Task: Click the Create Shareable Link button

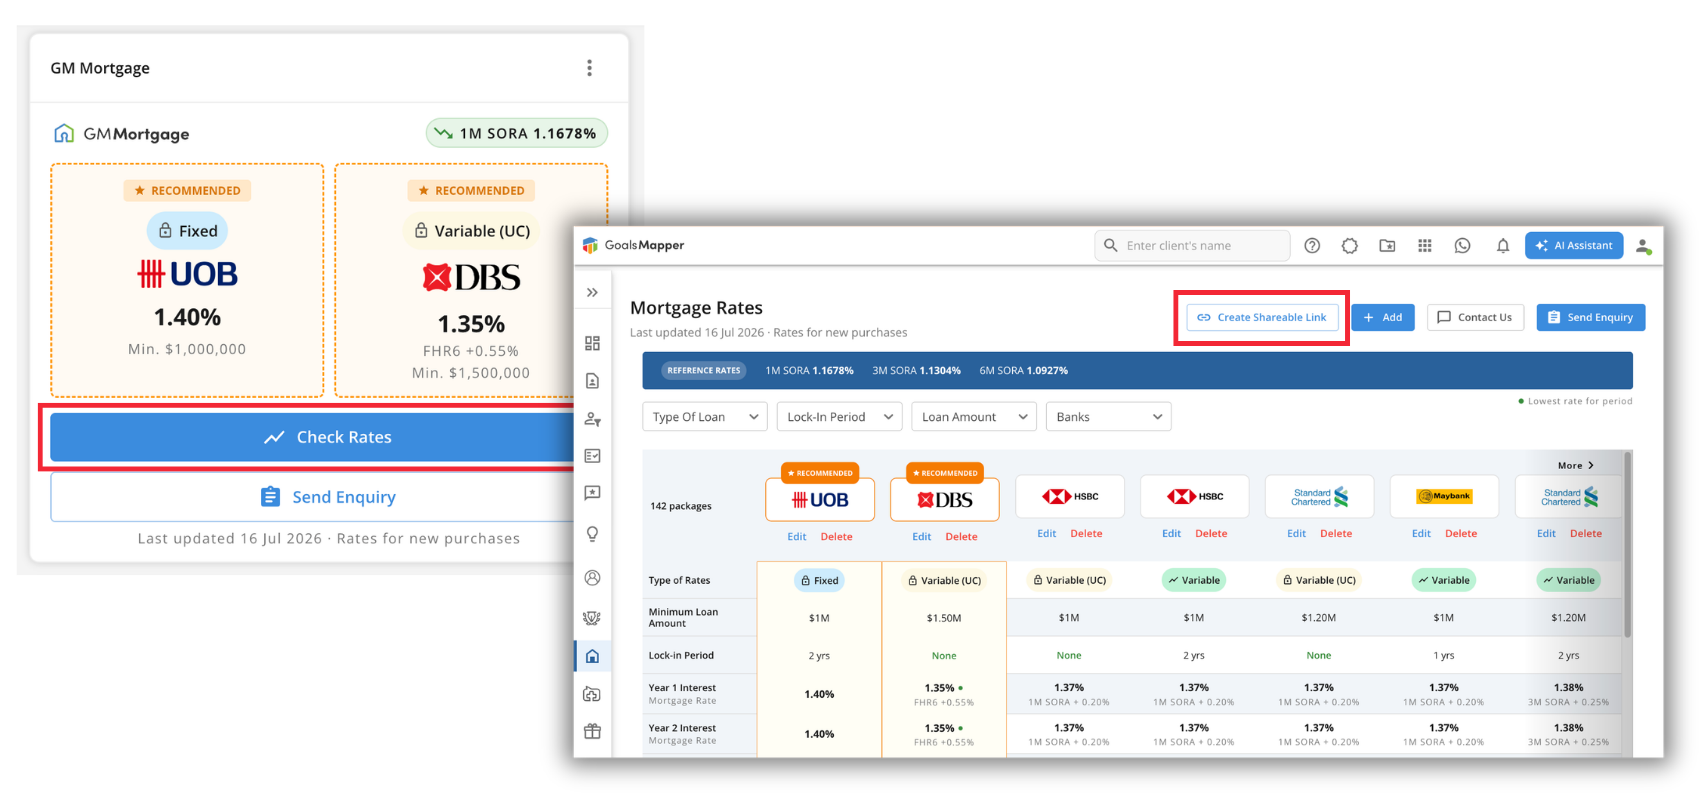Action: (x=1262, y=318)
